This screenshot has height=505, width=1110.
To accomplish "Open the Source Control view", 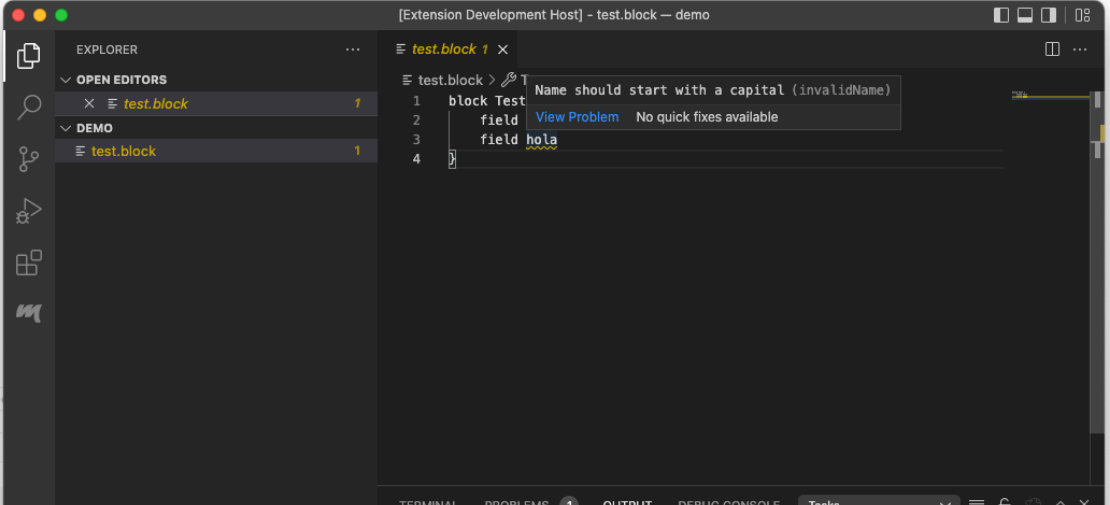I will (x=28, y=159).
